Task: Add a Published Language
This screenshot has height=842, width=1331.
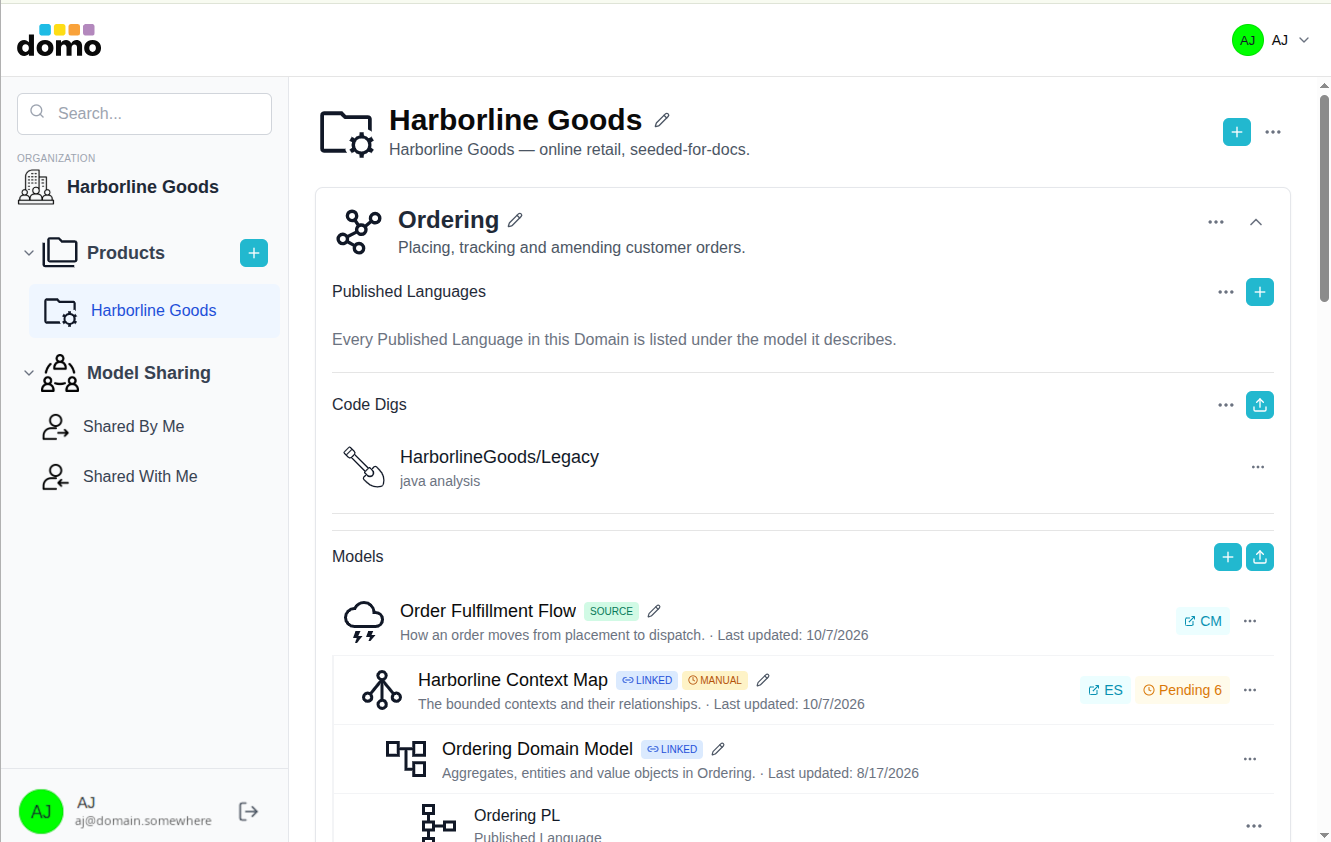Action: pyautogui.click(x=1260, y=292)
